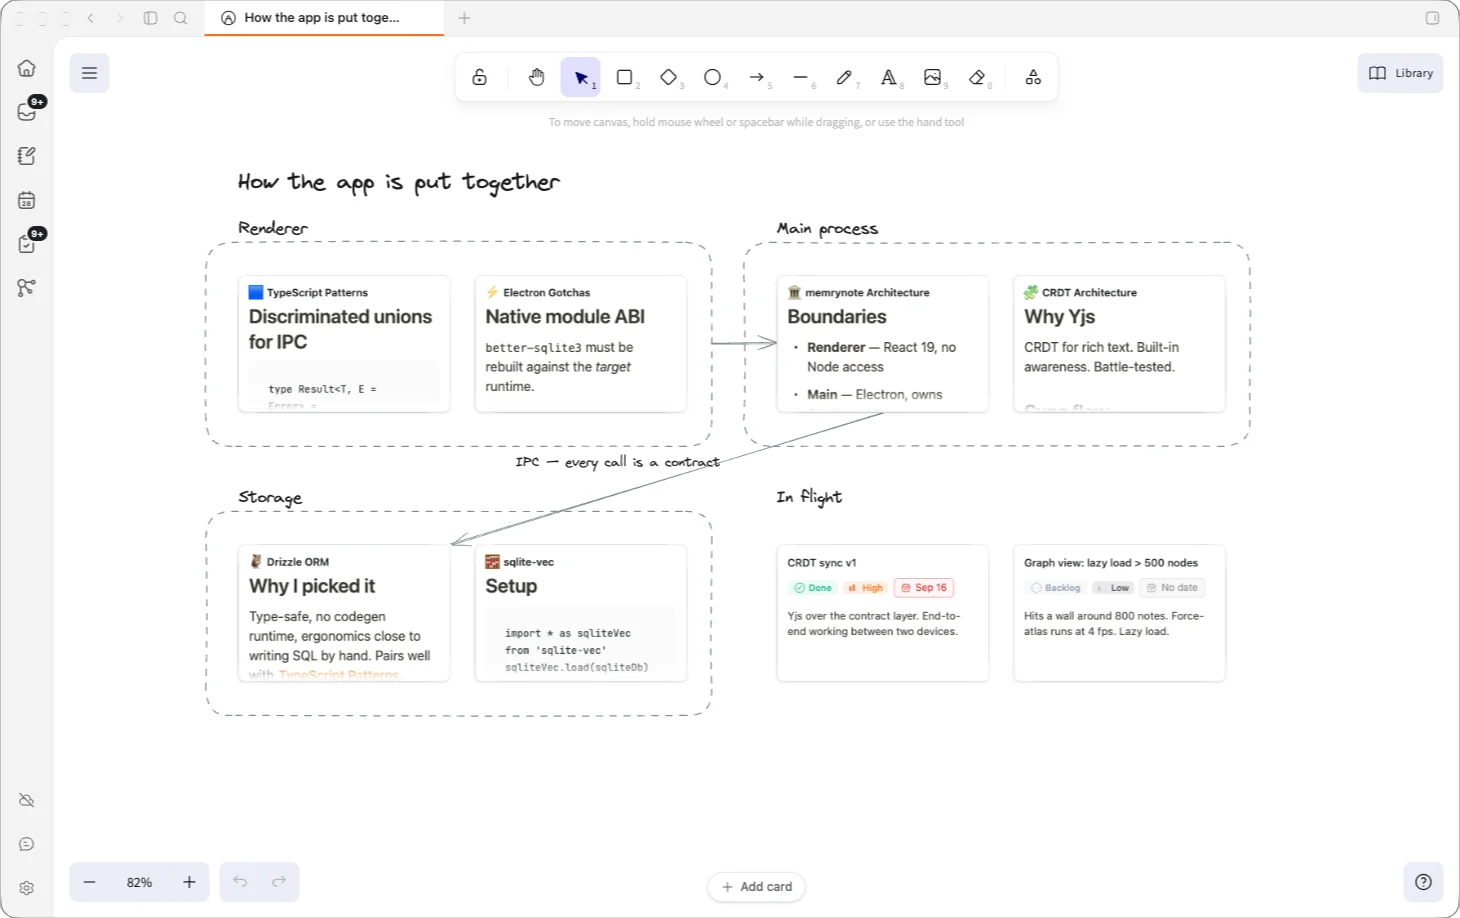
Task: Click the 'Sep 16' date badge
Action: (x=924, y=588)
